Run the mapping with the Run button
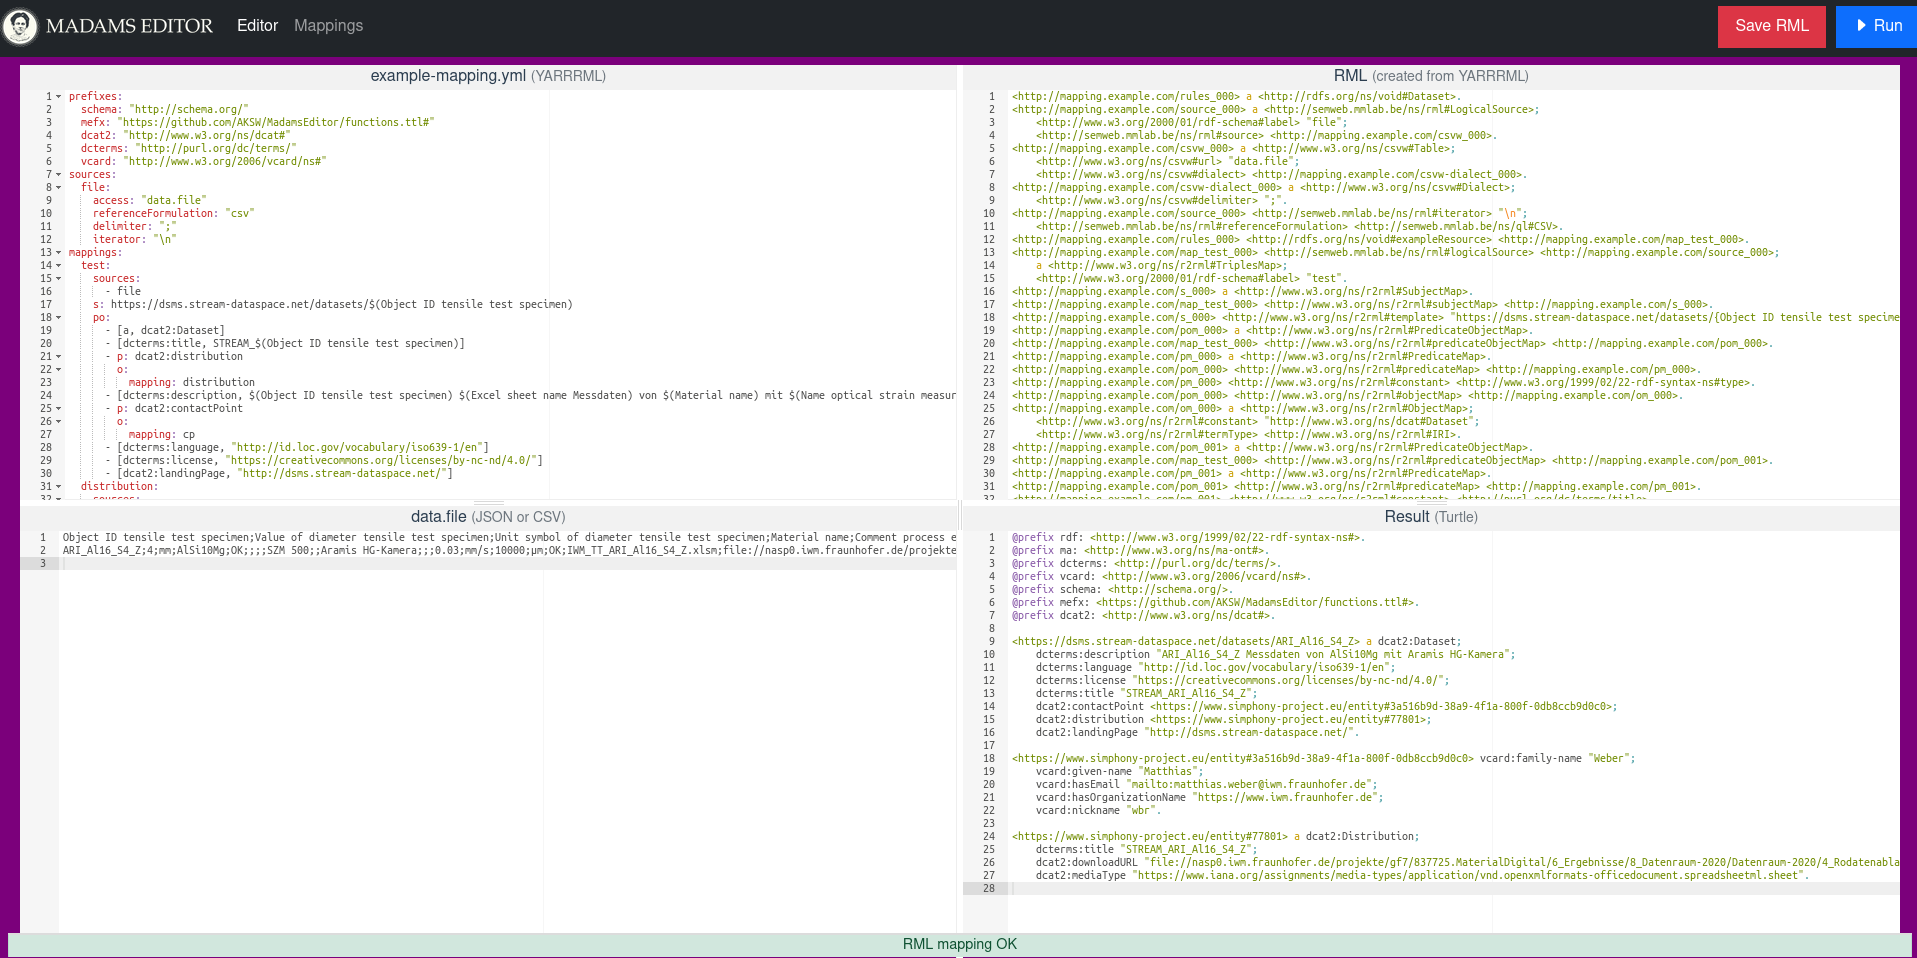The image size is (1917, 958). pyautogui.click(x=1877, y=26)
